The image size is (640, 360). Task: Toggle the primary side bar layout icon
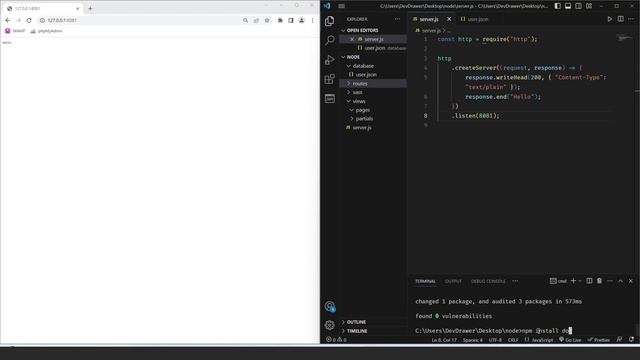558,6
